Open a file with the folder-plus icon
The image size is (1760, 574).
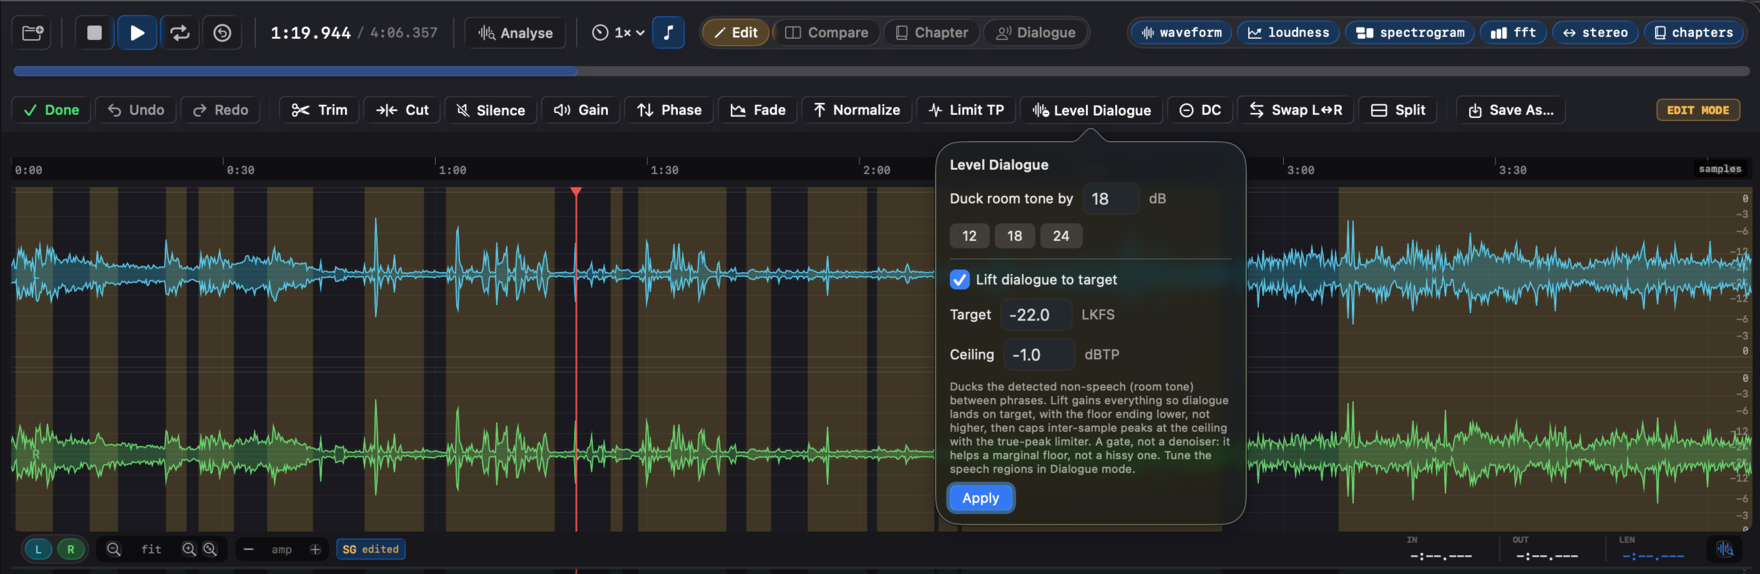click(33, 33)
